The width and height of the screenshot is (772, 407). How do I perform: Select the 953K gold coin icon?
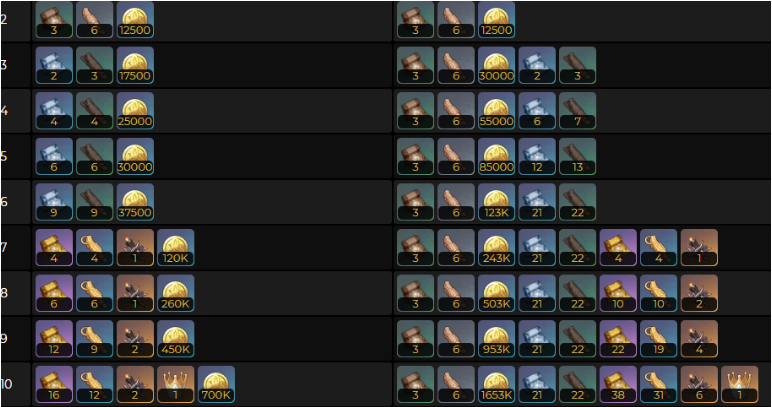(x=497, y=339)
